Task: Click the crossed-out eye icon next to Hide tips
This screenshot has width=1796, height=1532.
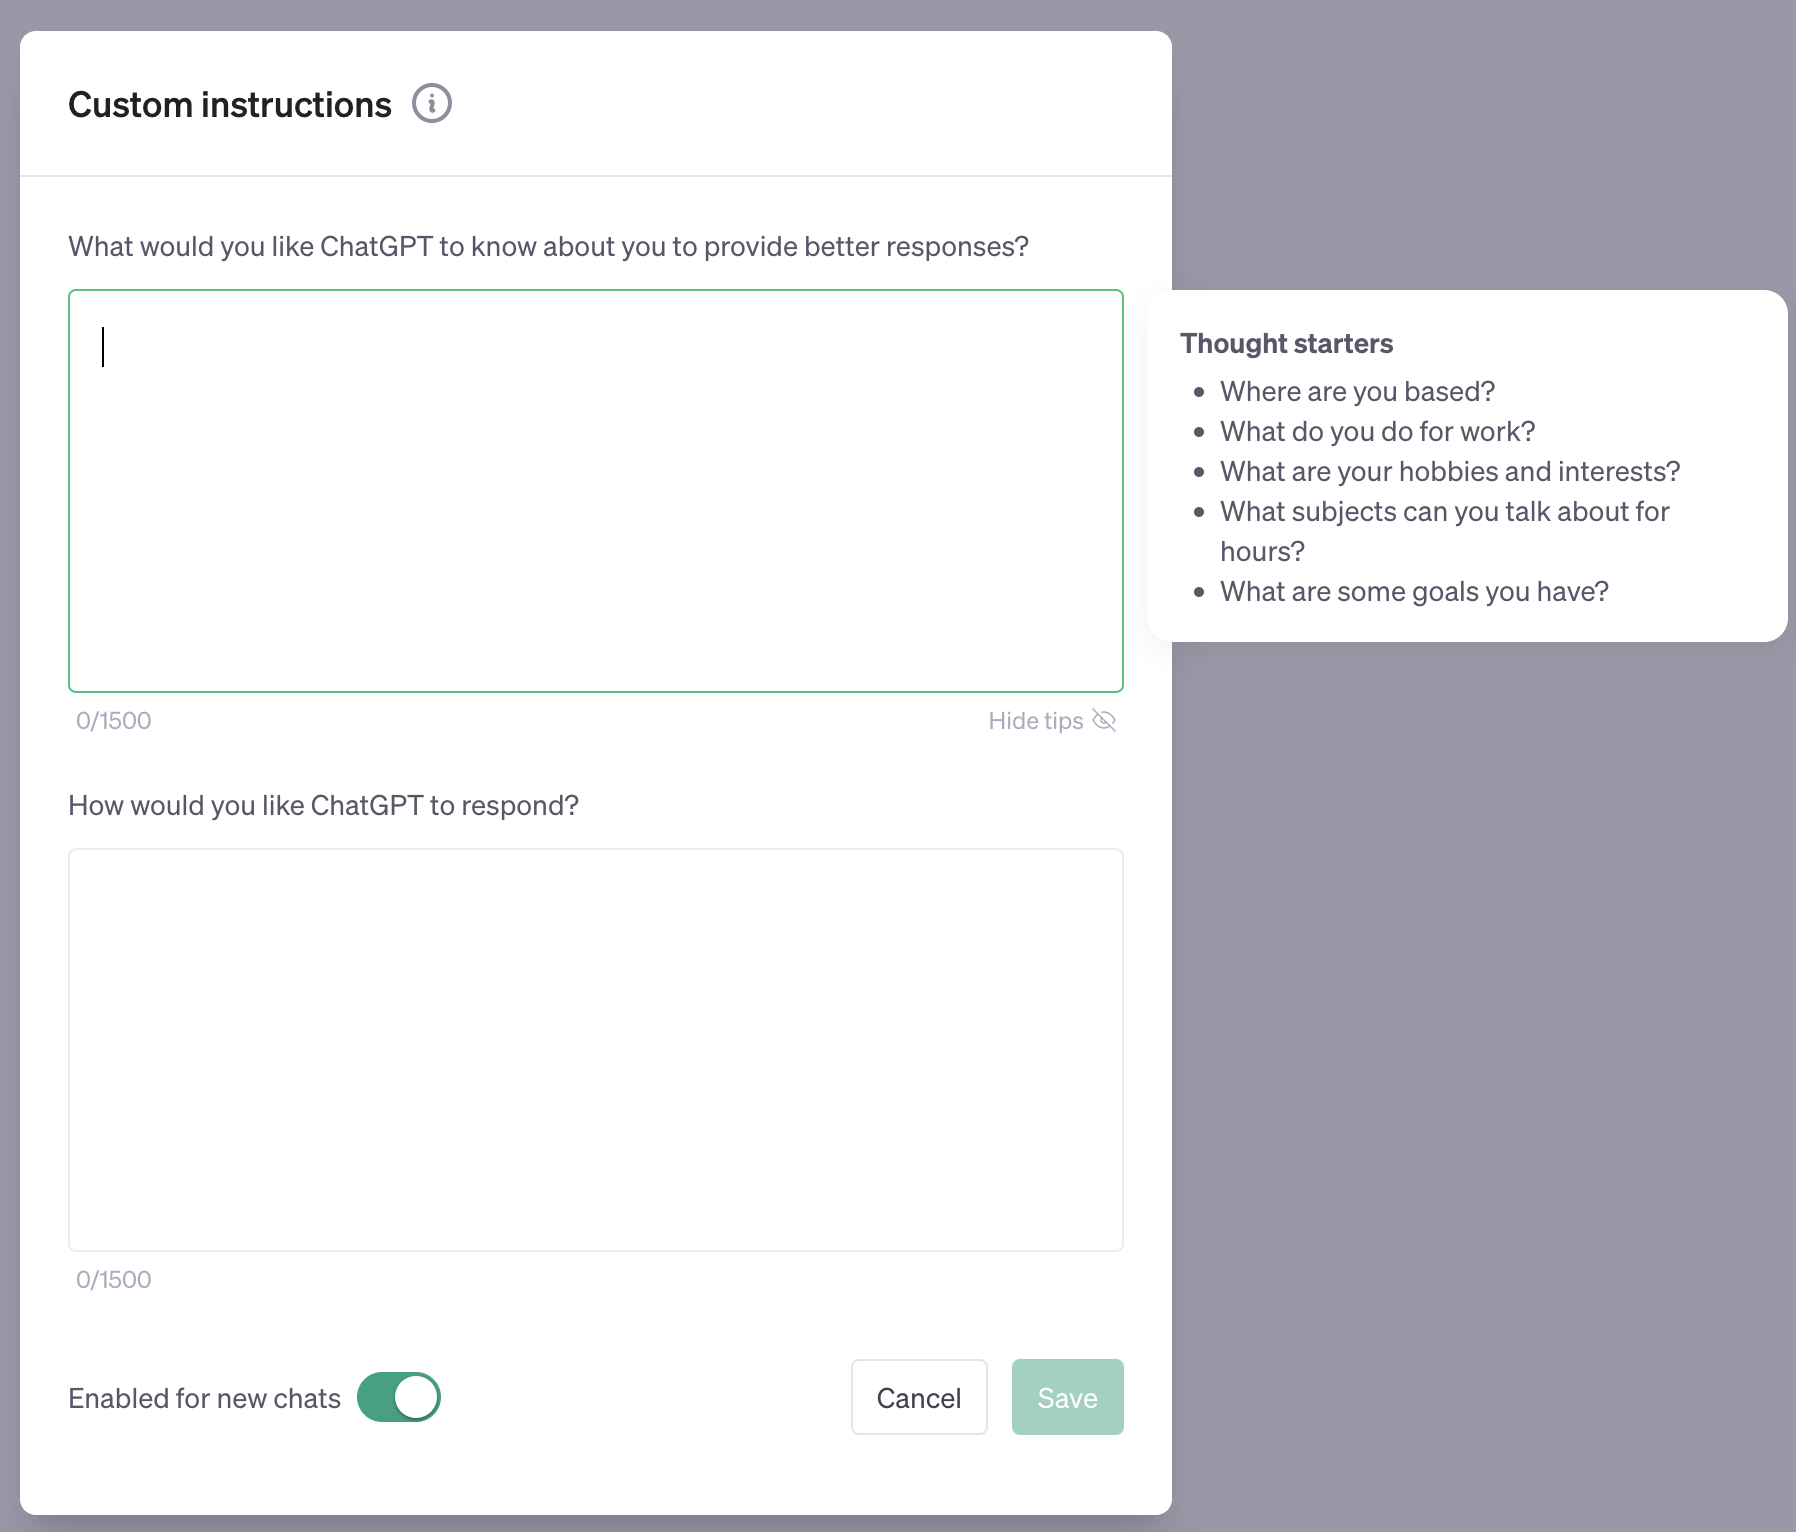Action: pyautogui.click(x=1104, y=721)
